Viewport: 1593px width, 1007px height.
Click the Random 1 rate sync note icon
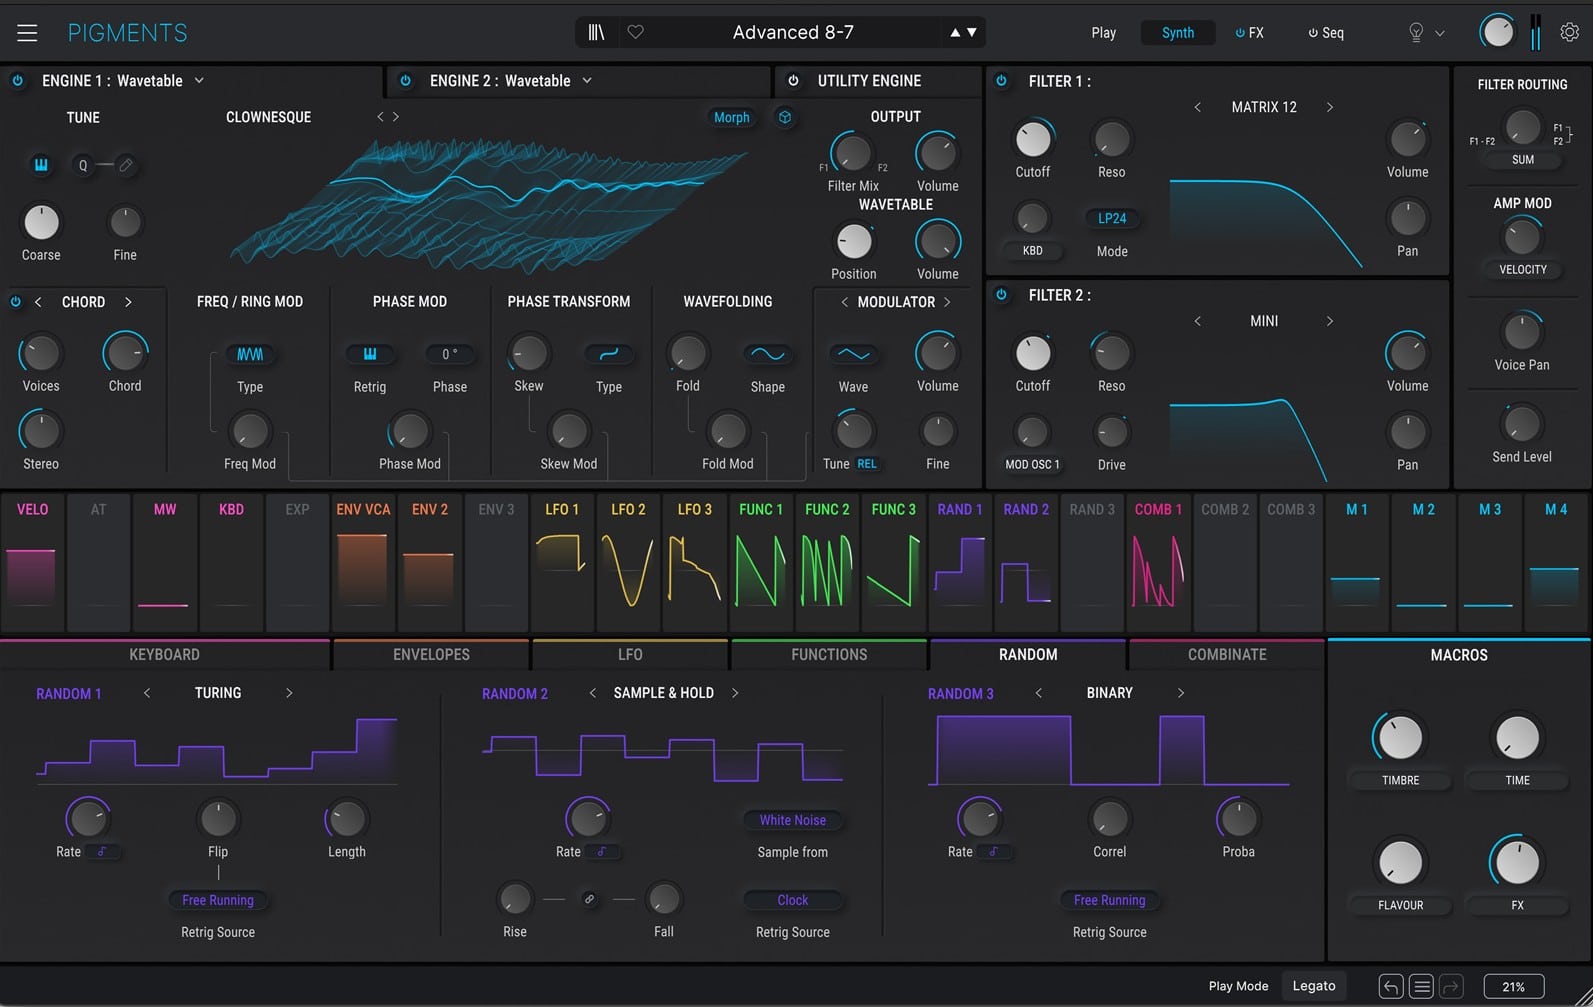(x=102, y=852)
